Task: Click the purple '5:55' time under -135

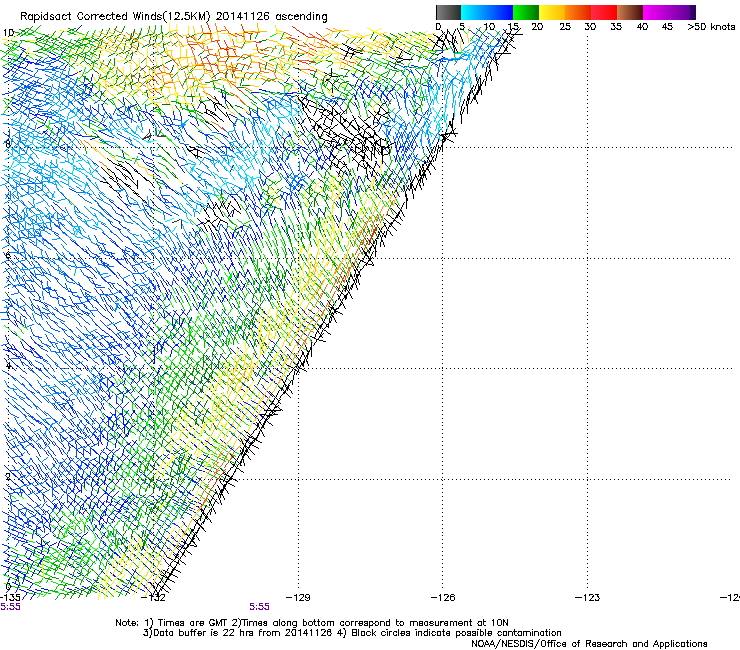Action: pyautogui.click(x=10, y=607)
